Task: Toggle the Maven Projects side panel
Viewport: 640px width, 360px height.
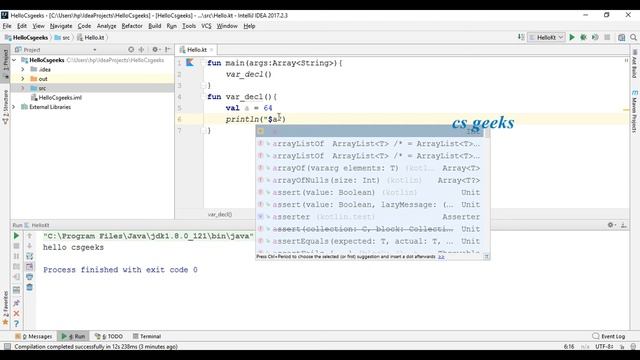Action: click(635, 111)
